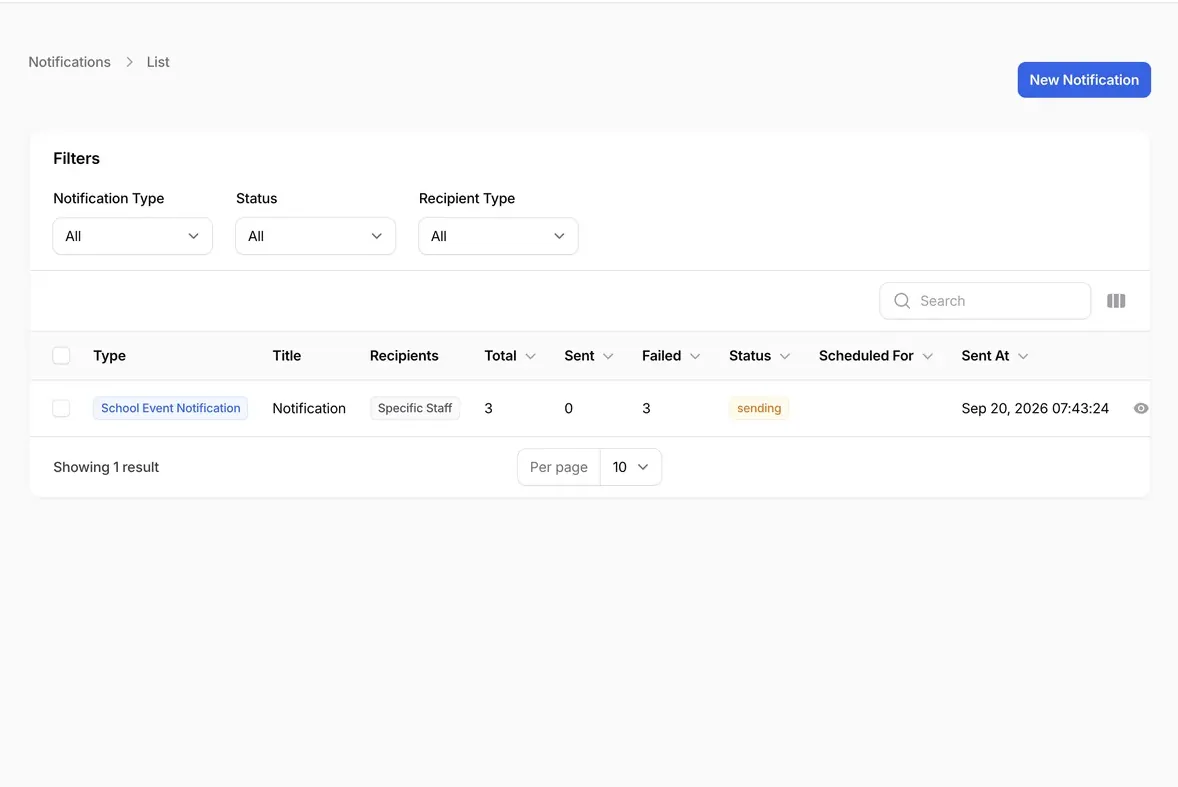The height and width of the screenshot is (787, 1178).
Task: Tick the School Event Notification row checkbox
Action: (x=62, y=409)
